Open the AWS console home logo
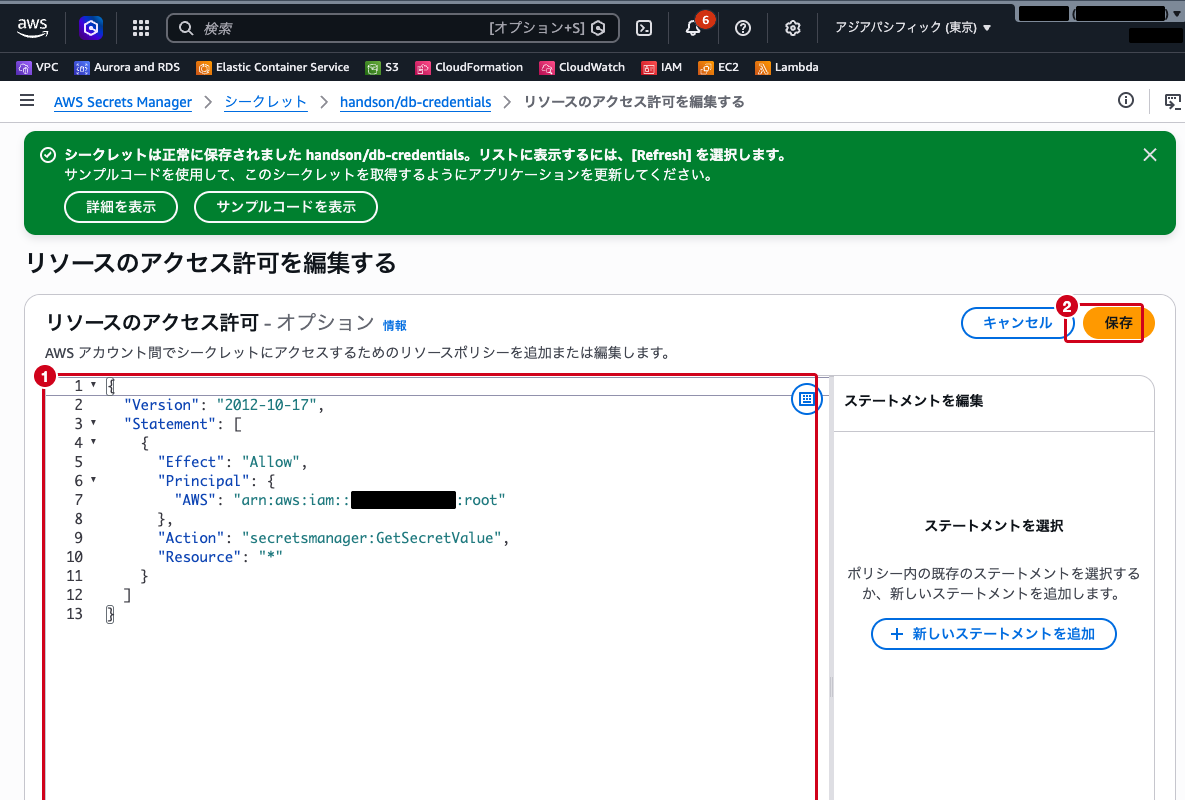The height and width of the screenshot is (800, 1185). tap(32, 27)
